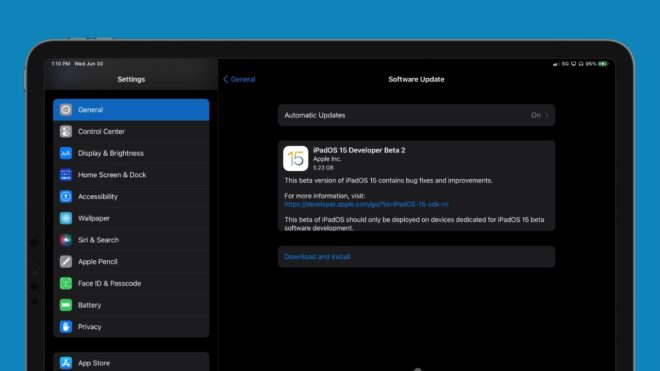Tap the Settings sidebar title
This screenshot has height=371, width=660.
[x=131, y=79]
